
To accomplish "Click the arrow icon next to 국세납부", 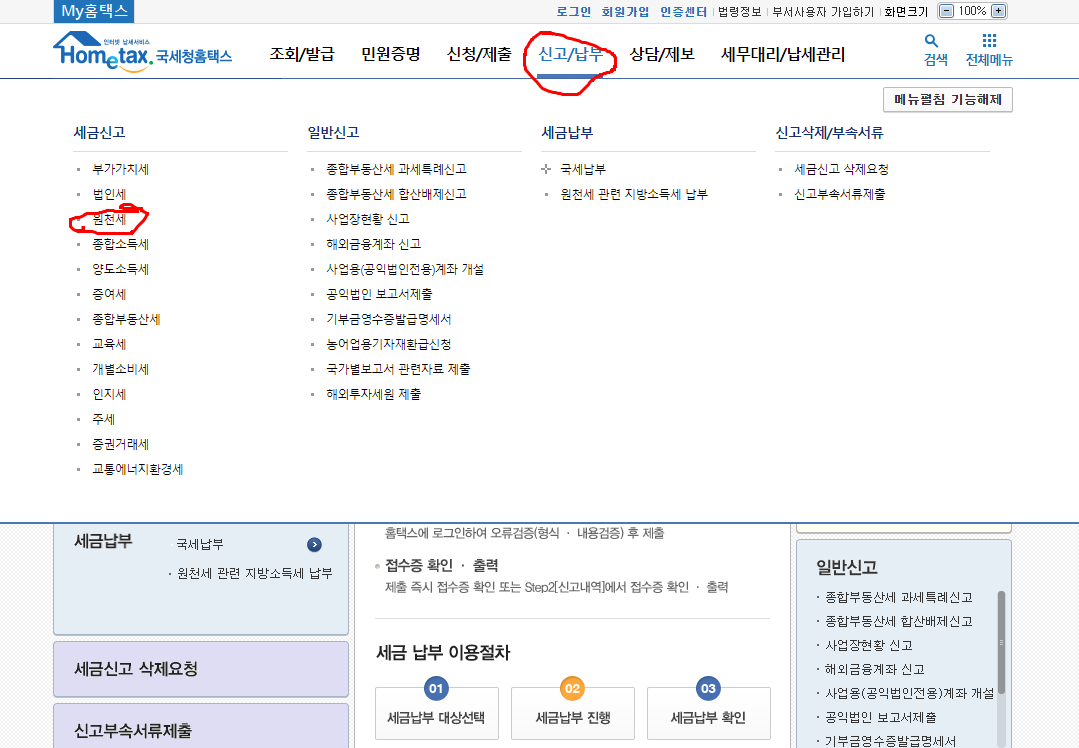I will [x=314, y=544].
